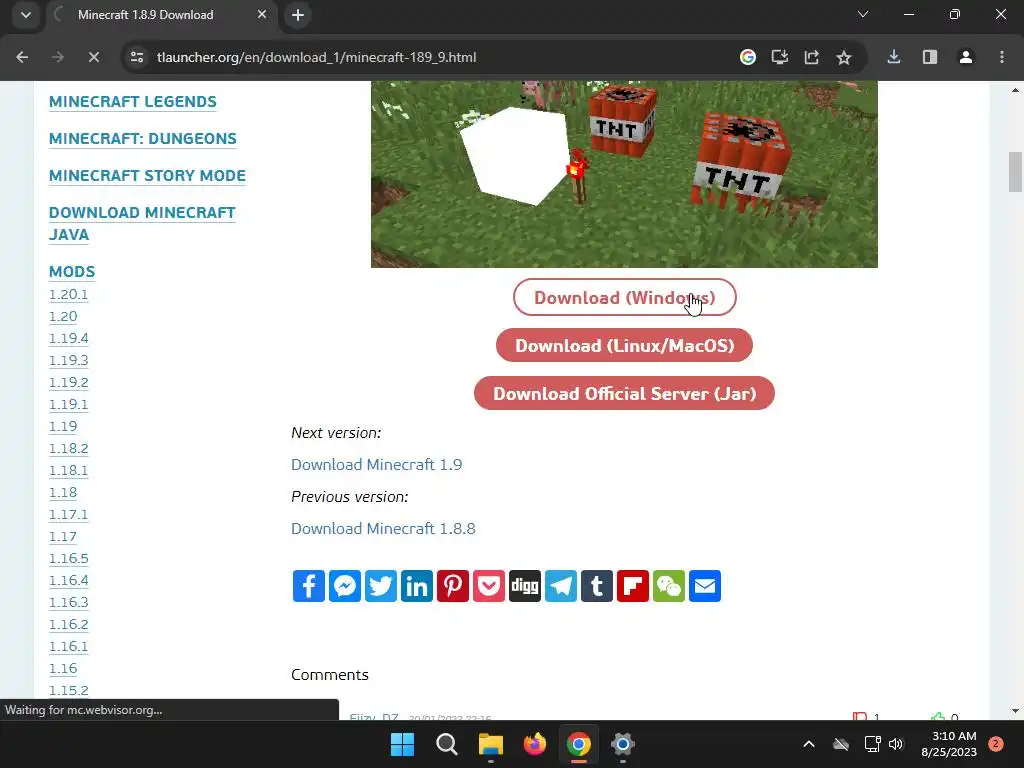This screenshot has width=1024, height=768.
Task: Open Chrome side panel
Action: (x=930, y=57)
